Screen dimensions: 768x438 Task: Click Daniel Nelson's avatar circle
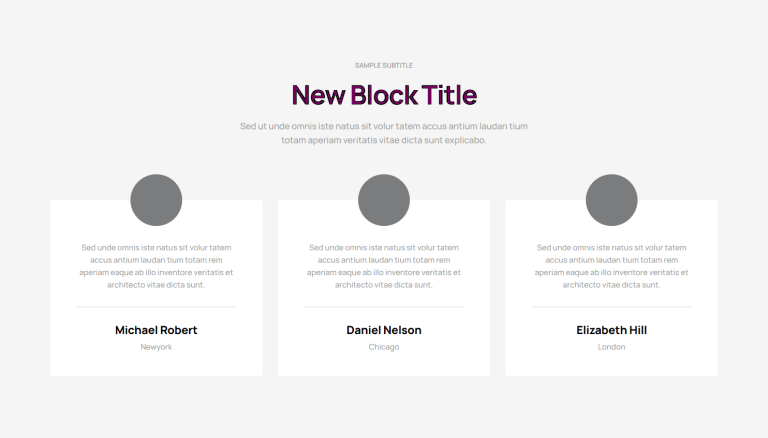[x=384, y=200]
